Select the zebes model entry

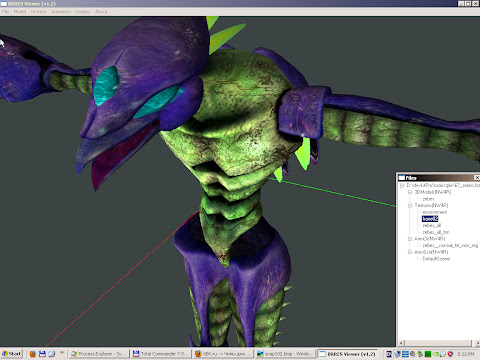coord(428,199)
